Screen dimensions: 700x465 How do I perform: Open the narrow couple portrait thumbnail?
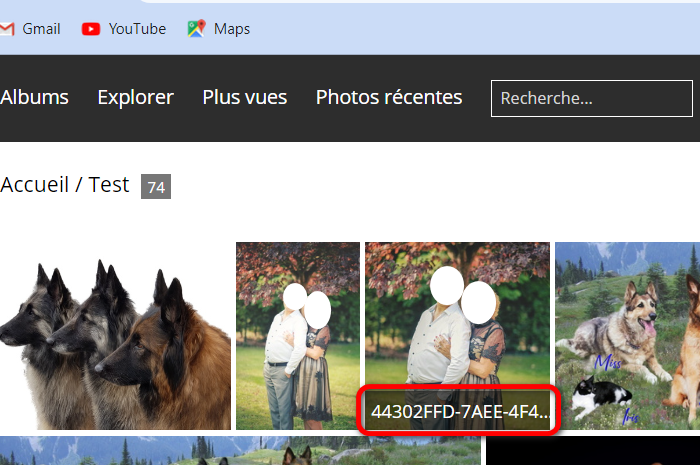298,336
